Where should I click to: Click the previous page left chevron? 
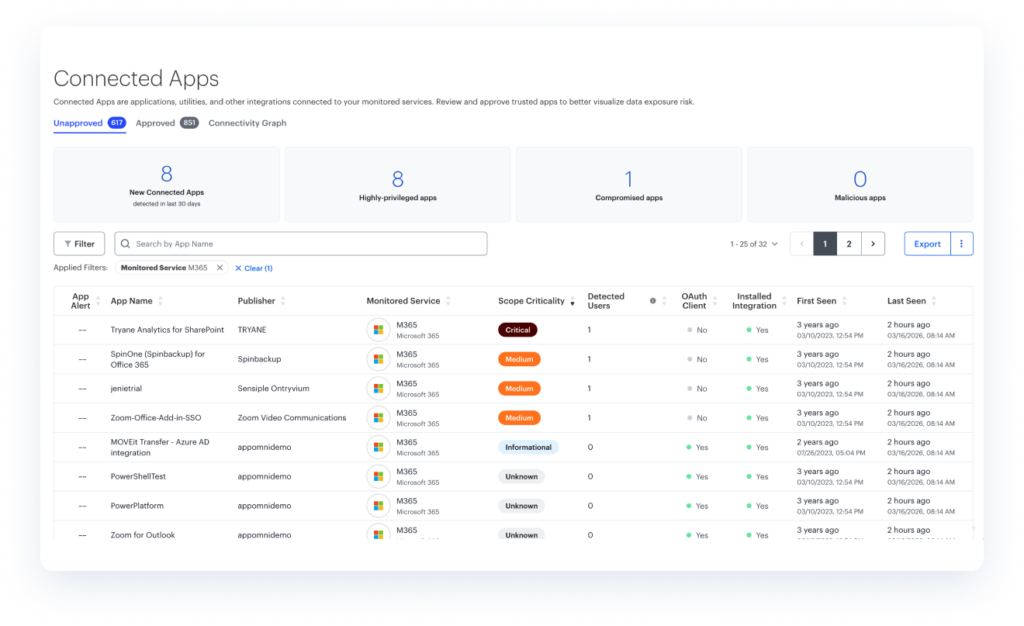tap(801, 244)
